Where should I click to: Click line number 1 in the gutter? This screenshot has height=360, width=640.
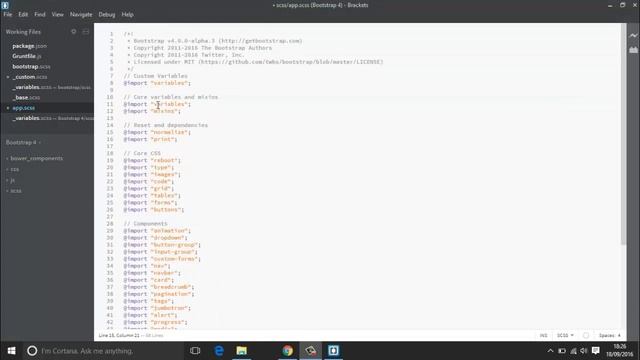[x=111, y=34]
